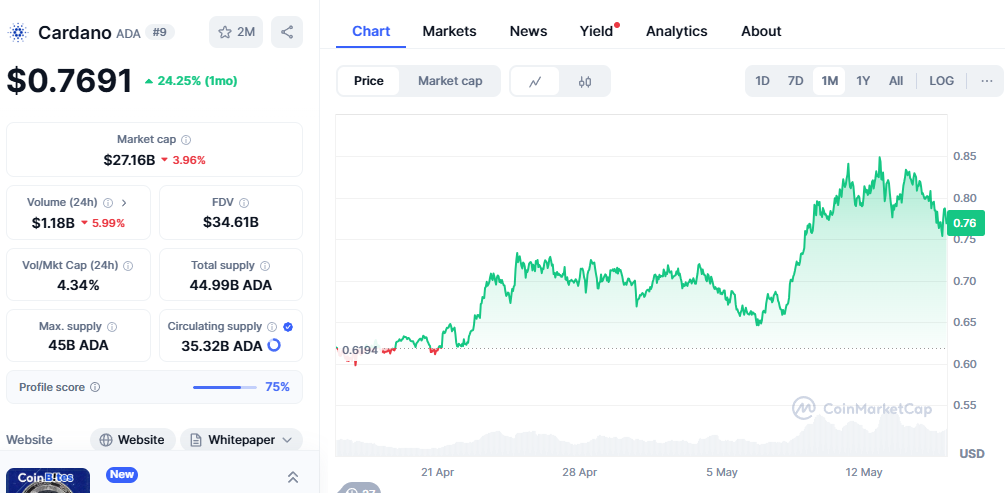
Task: Open the Yield tab
Action: pyautogui.click(x=597, y=31)
